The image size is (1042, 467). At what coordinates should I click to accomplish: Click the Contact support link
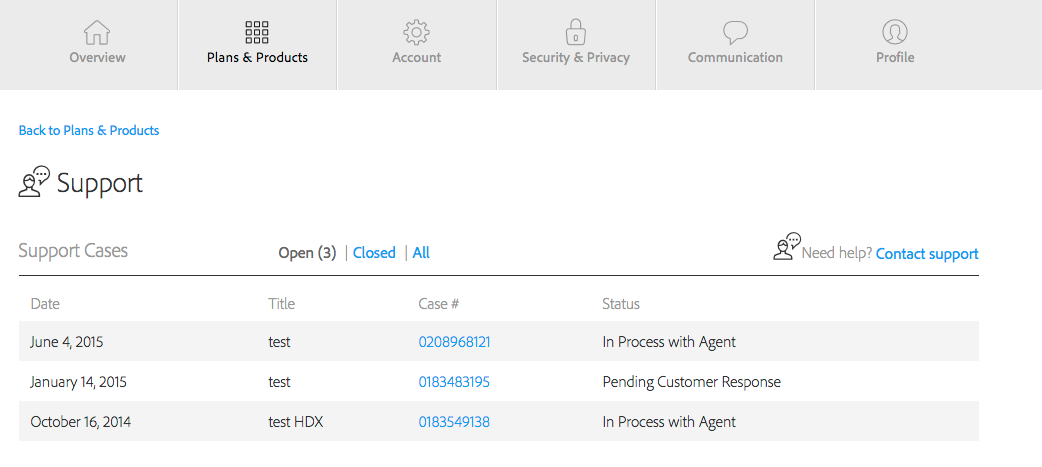point(927,254)
